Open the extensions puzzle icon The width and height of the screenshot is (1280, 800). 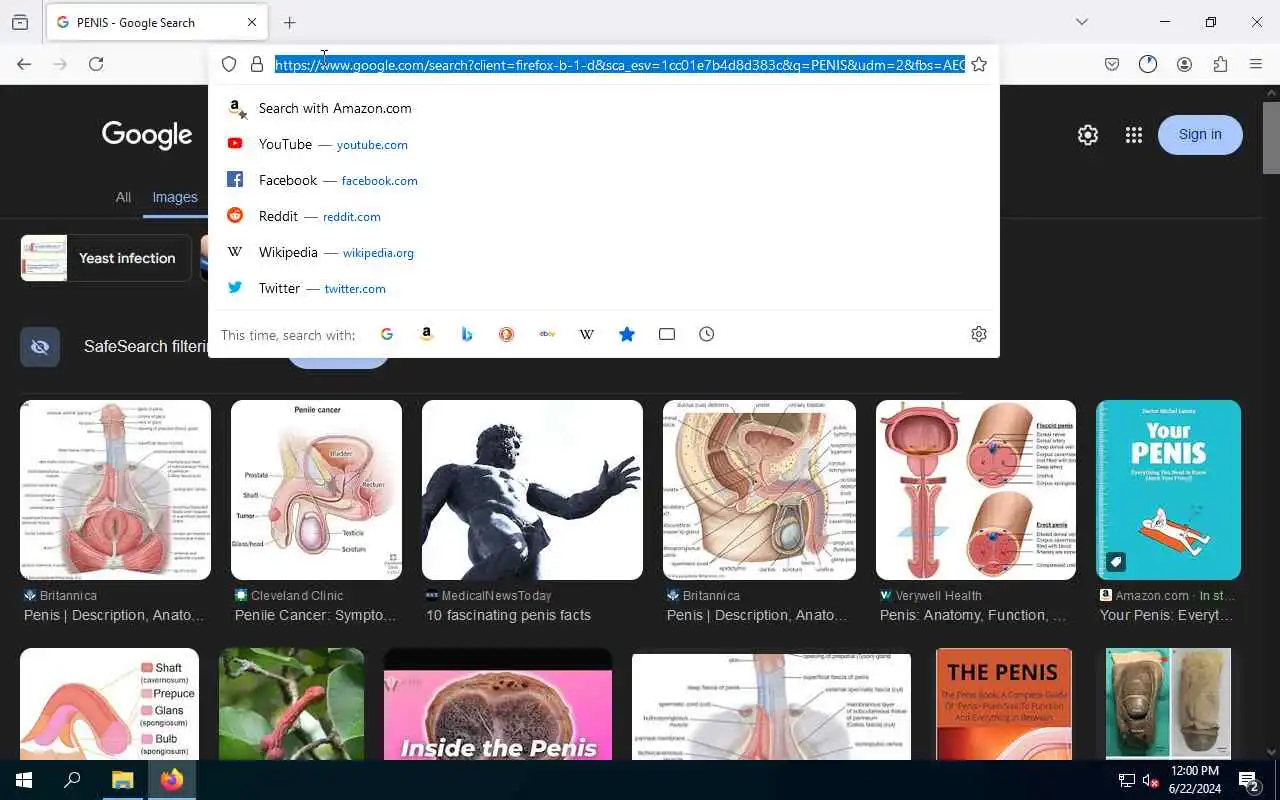point(1220,64)
